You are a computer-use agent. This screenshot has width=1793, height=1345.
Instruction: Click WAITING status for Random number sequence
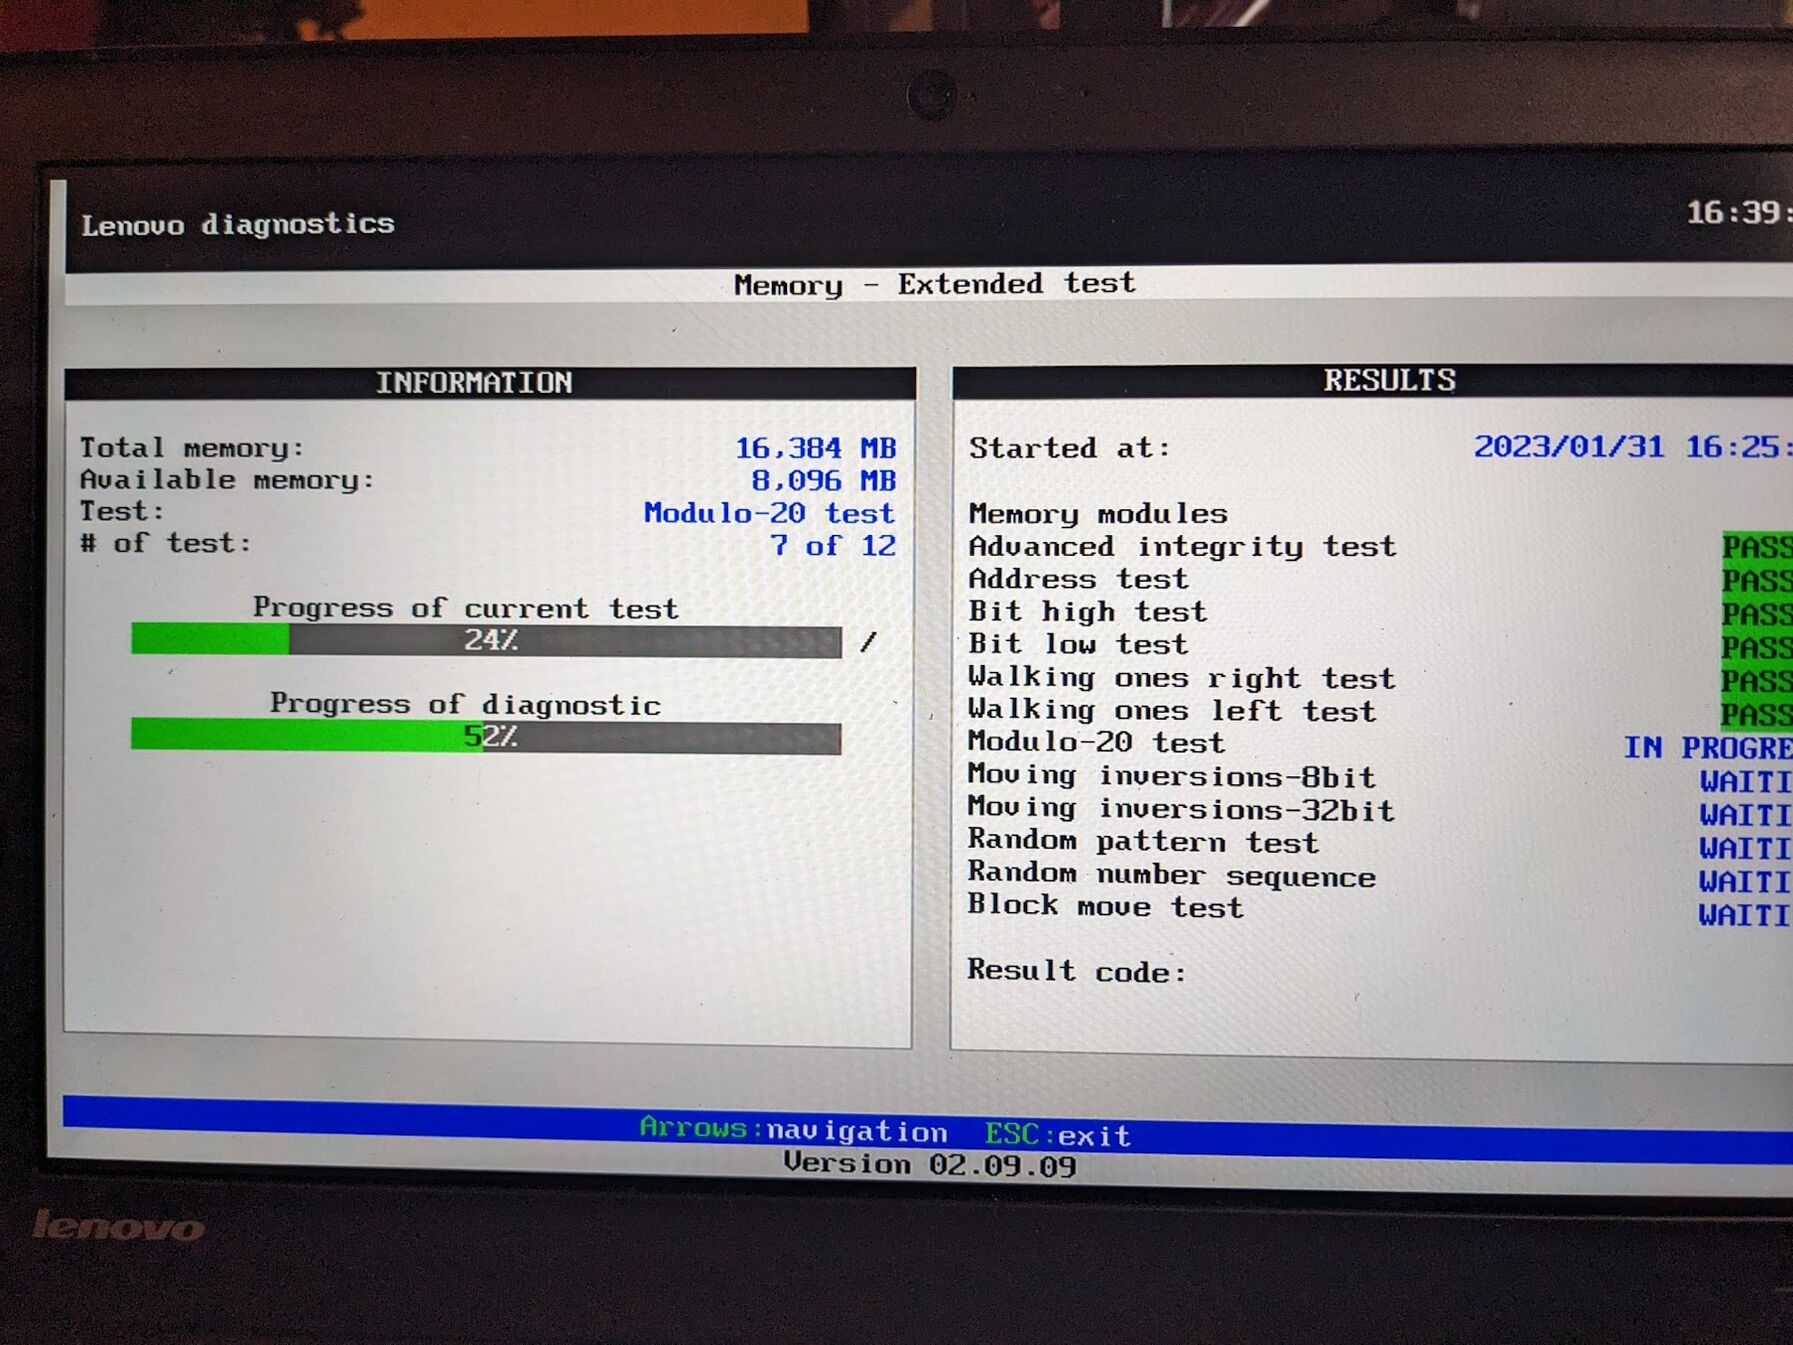coord(1746,882)
